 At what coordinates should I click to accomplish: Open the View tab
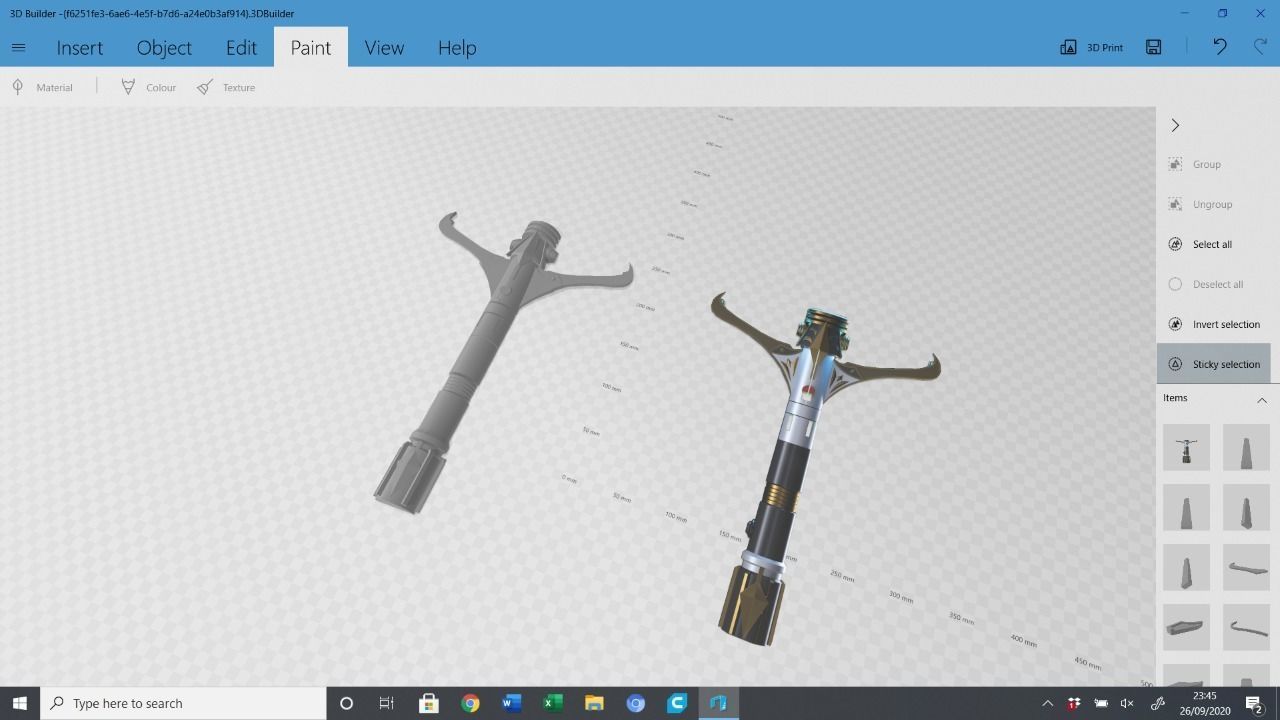click(384, 48)
